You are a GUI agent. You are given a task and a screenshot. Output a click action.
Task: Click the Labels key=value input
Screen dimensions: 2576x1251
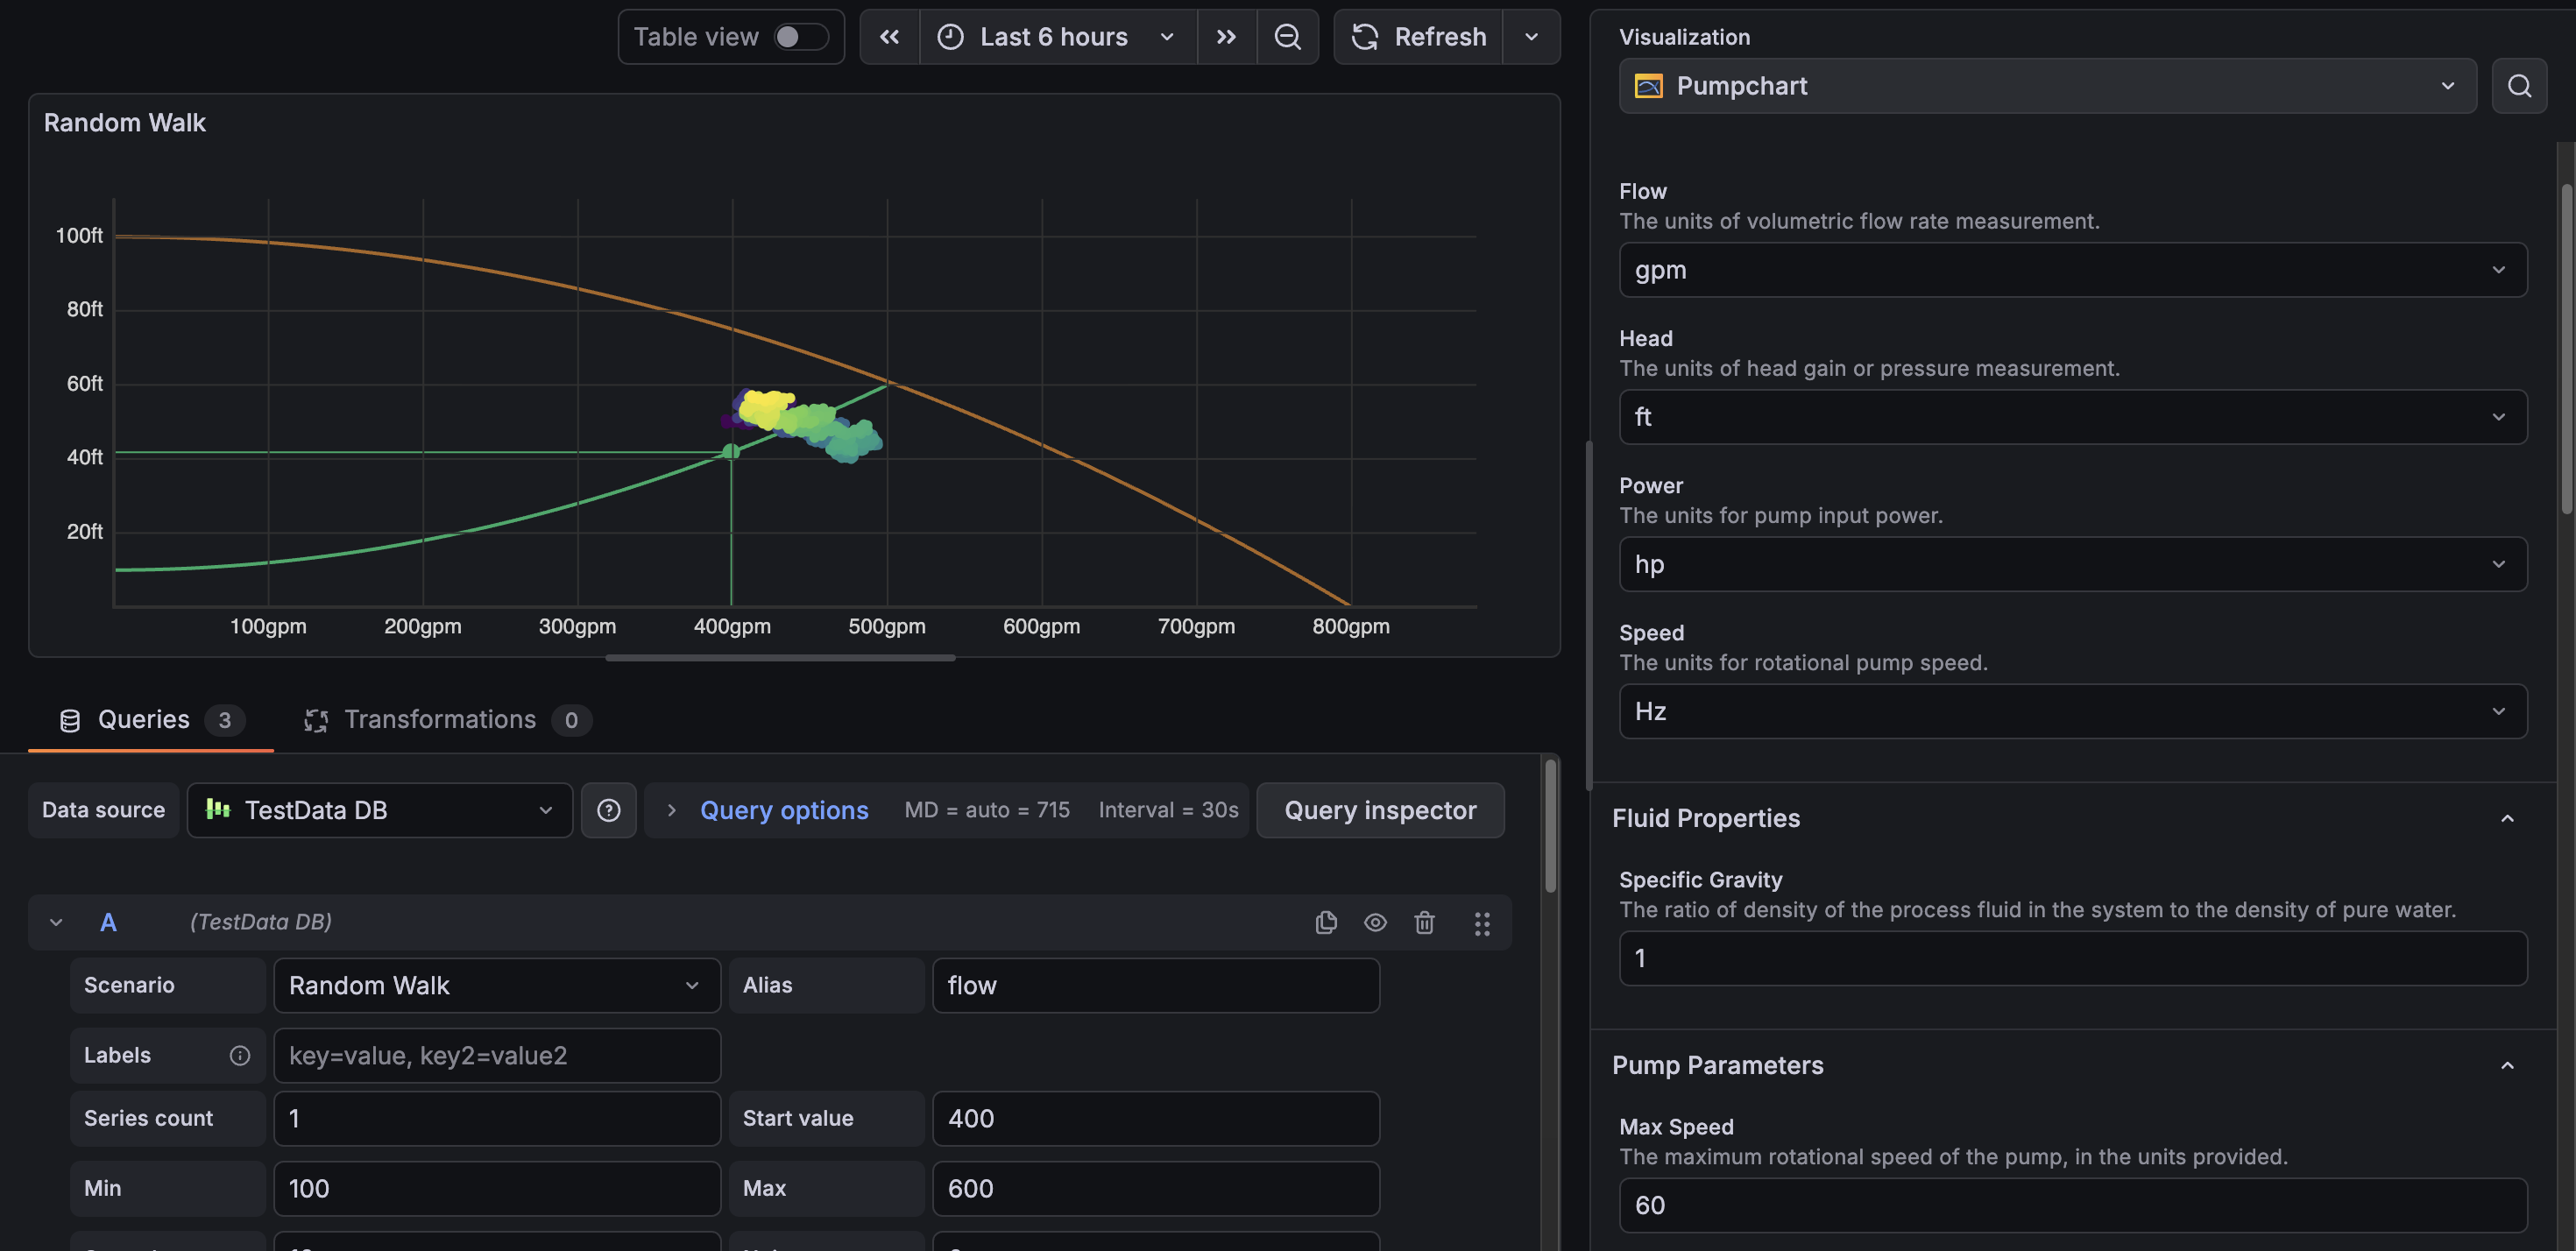tap(497, 1055)
